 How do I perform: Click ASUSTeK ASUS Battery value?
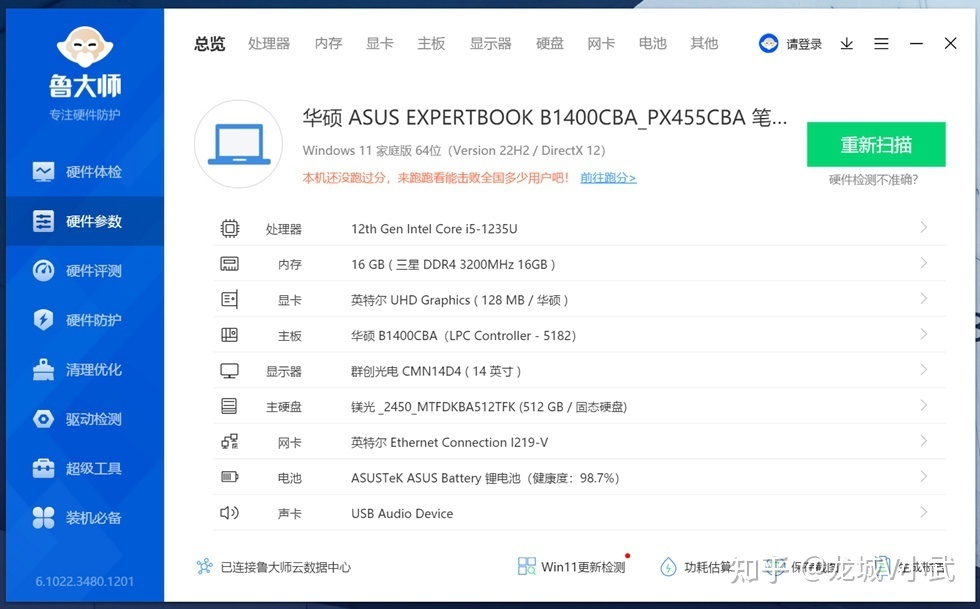[x=485, y=478]
